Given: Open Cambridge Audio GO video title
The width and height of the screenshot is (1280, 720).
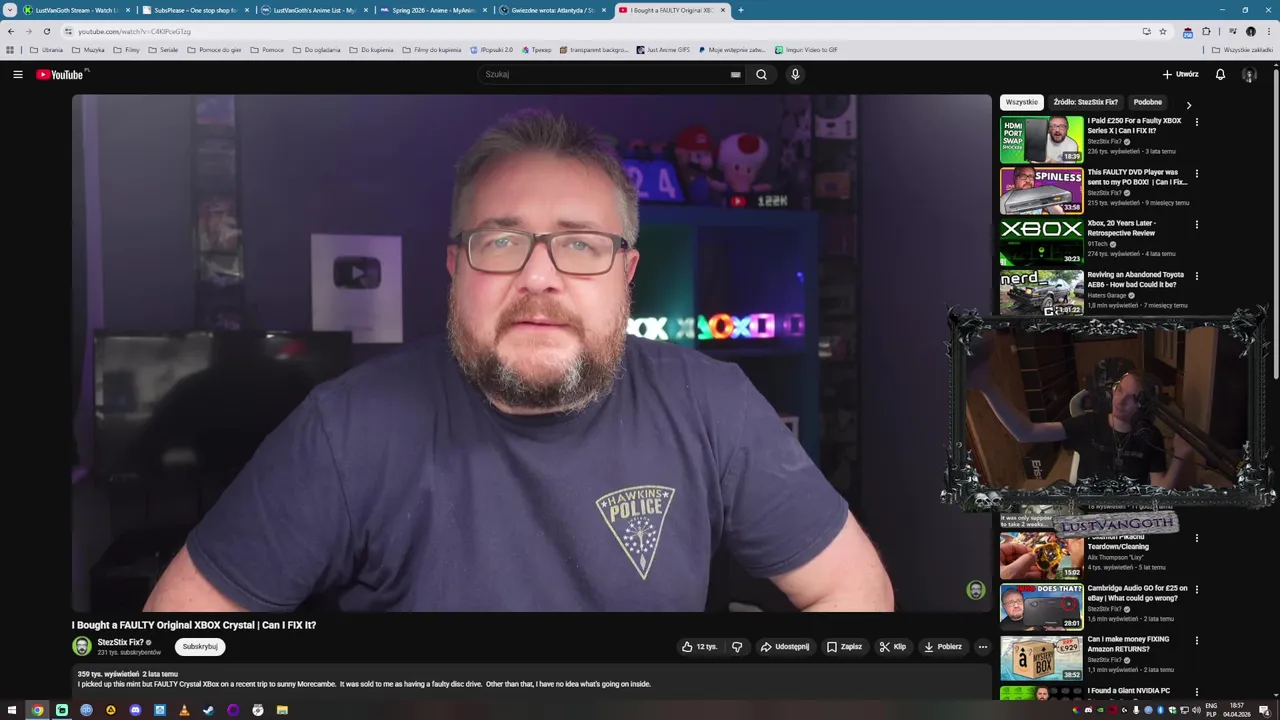Looking at the screenshot, I should coord(1137,593).
